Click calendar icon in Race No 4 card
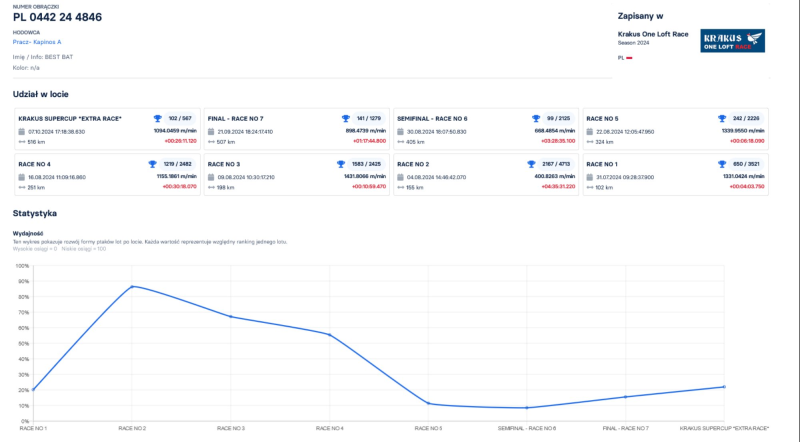This screenshot has width=800, height=442. [x=21, y=177]
